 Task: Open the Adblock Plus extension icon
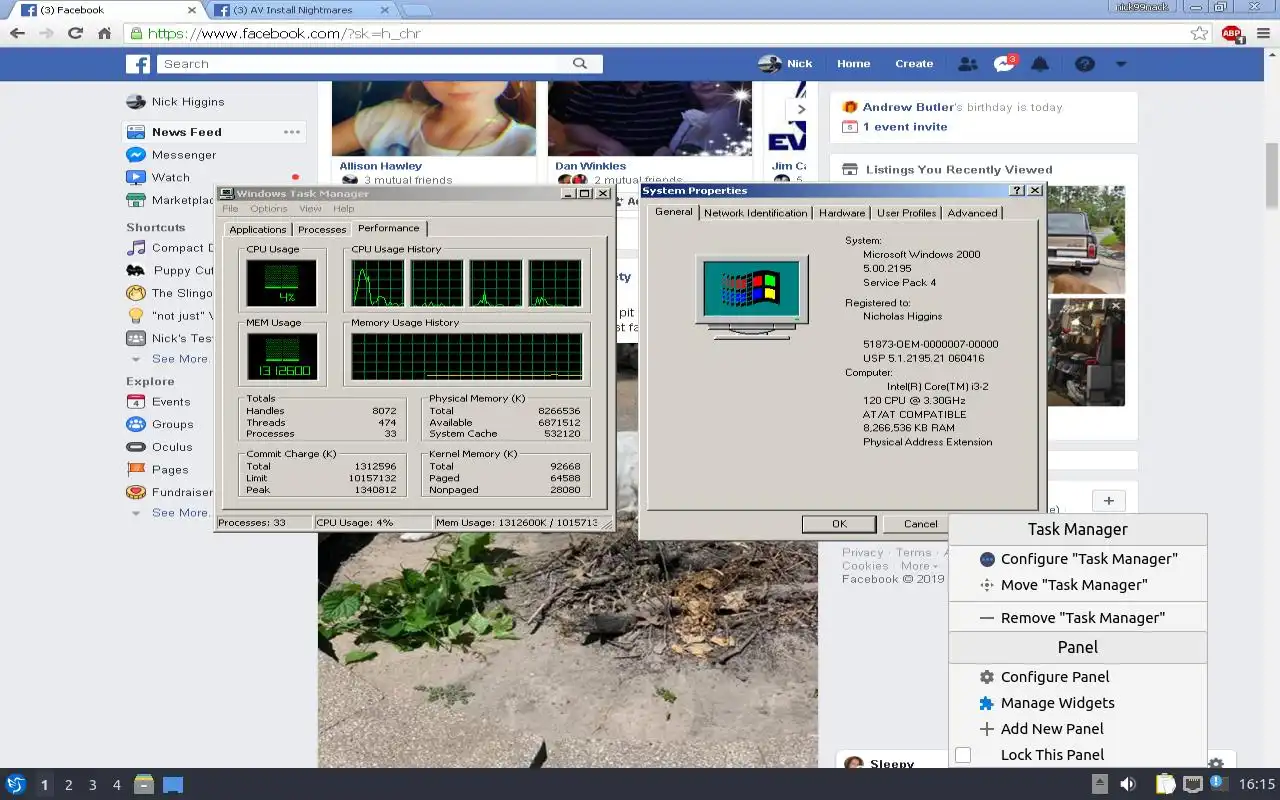[1231, 33]
